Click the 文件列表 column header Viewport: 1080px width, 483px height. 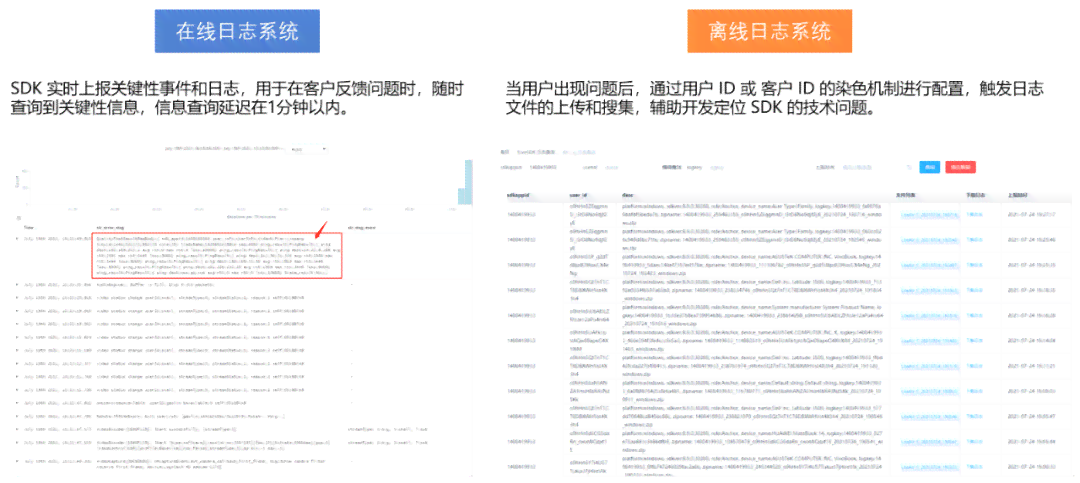(908, 195)
